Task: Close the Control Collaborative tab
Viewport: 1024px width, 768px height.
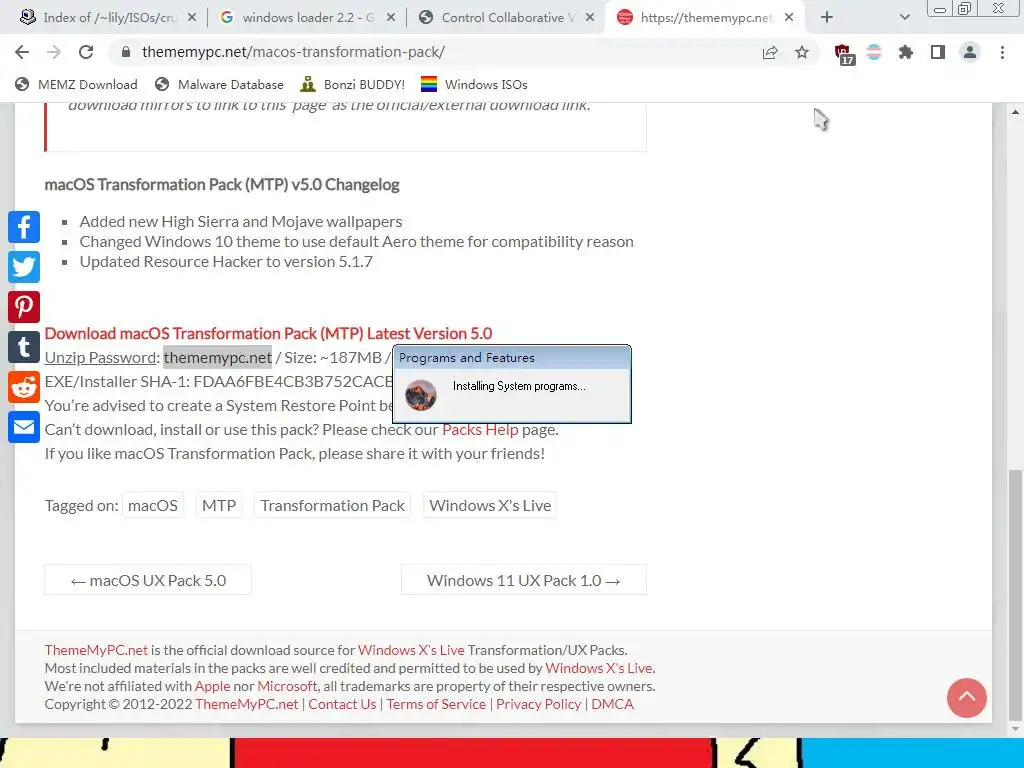Action: (590, 18)
